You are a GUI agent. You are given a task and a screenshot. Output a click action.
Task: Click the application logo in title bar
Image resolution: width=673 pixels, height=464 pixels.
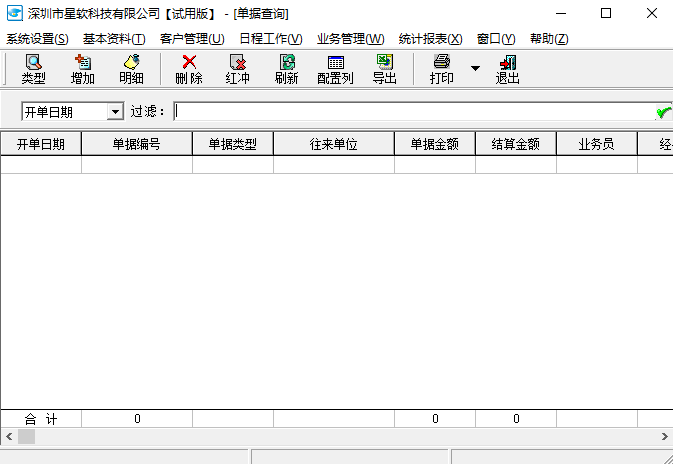pos(14,14)
